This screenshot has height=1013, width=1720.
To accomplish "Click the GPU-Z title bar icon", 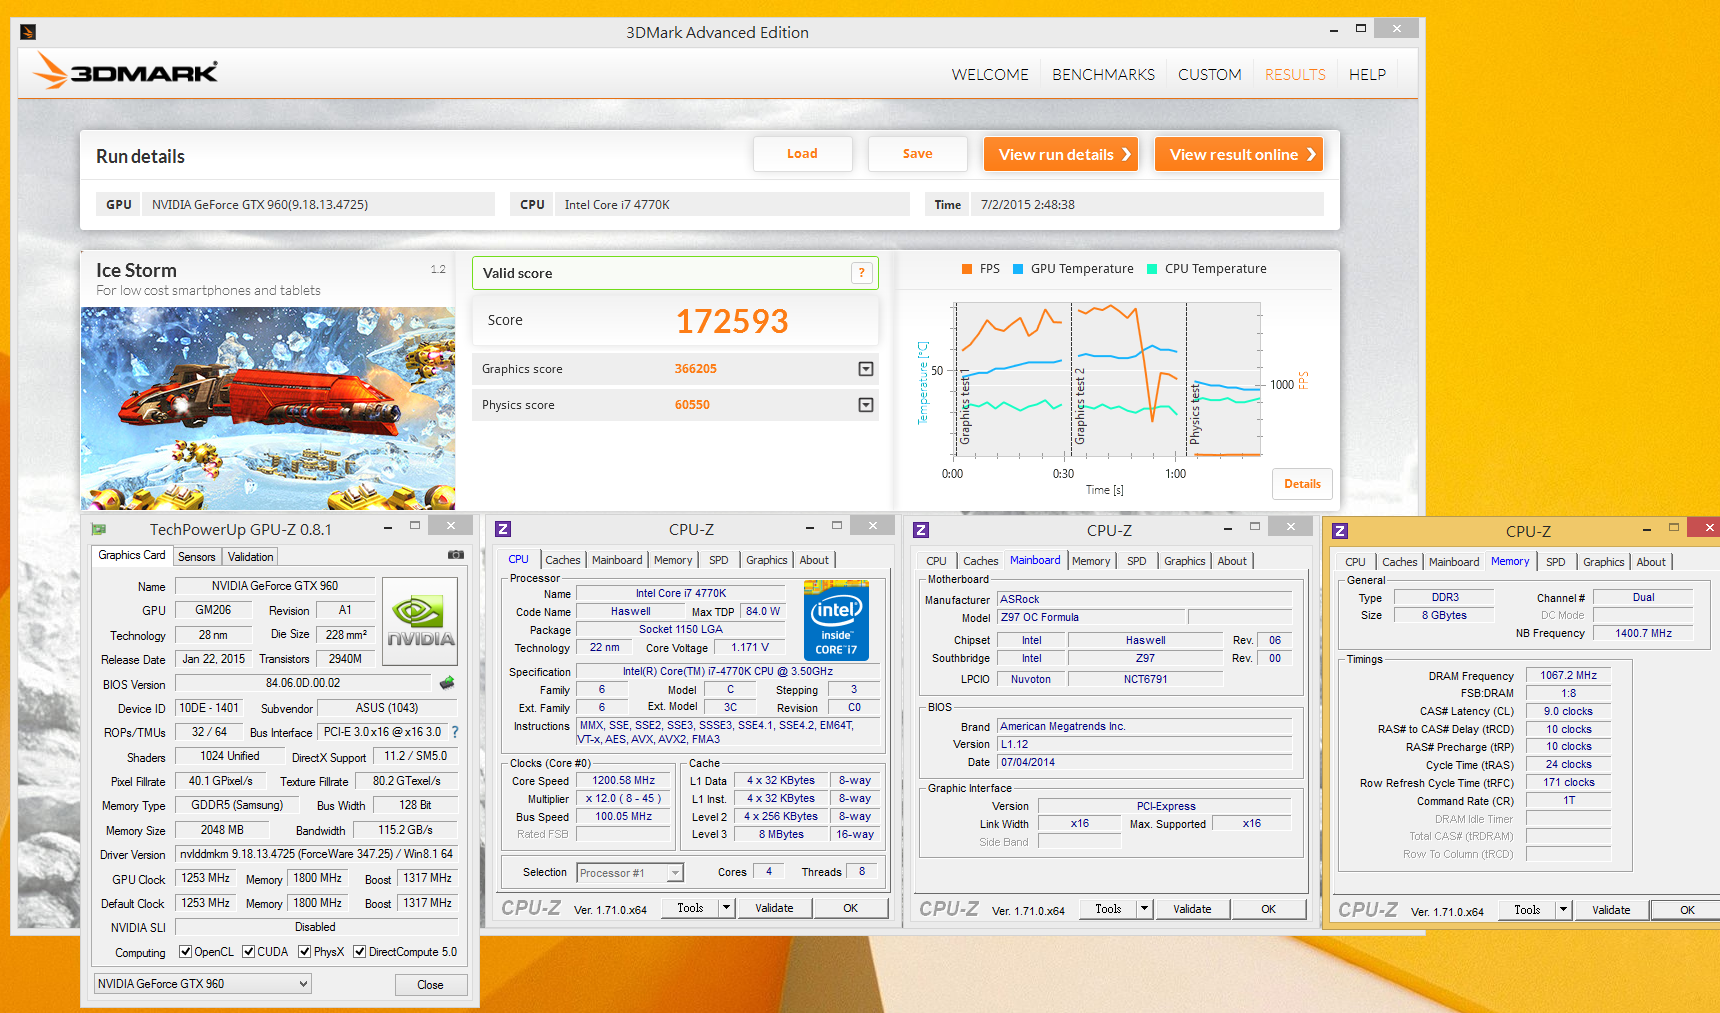I will pos(99,529).
